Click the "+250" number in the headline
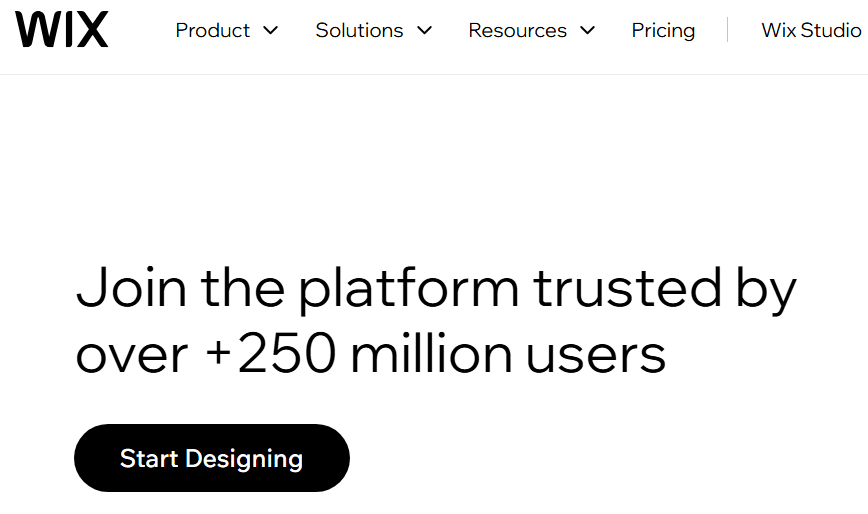 [270, 353]
